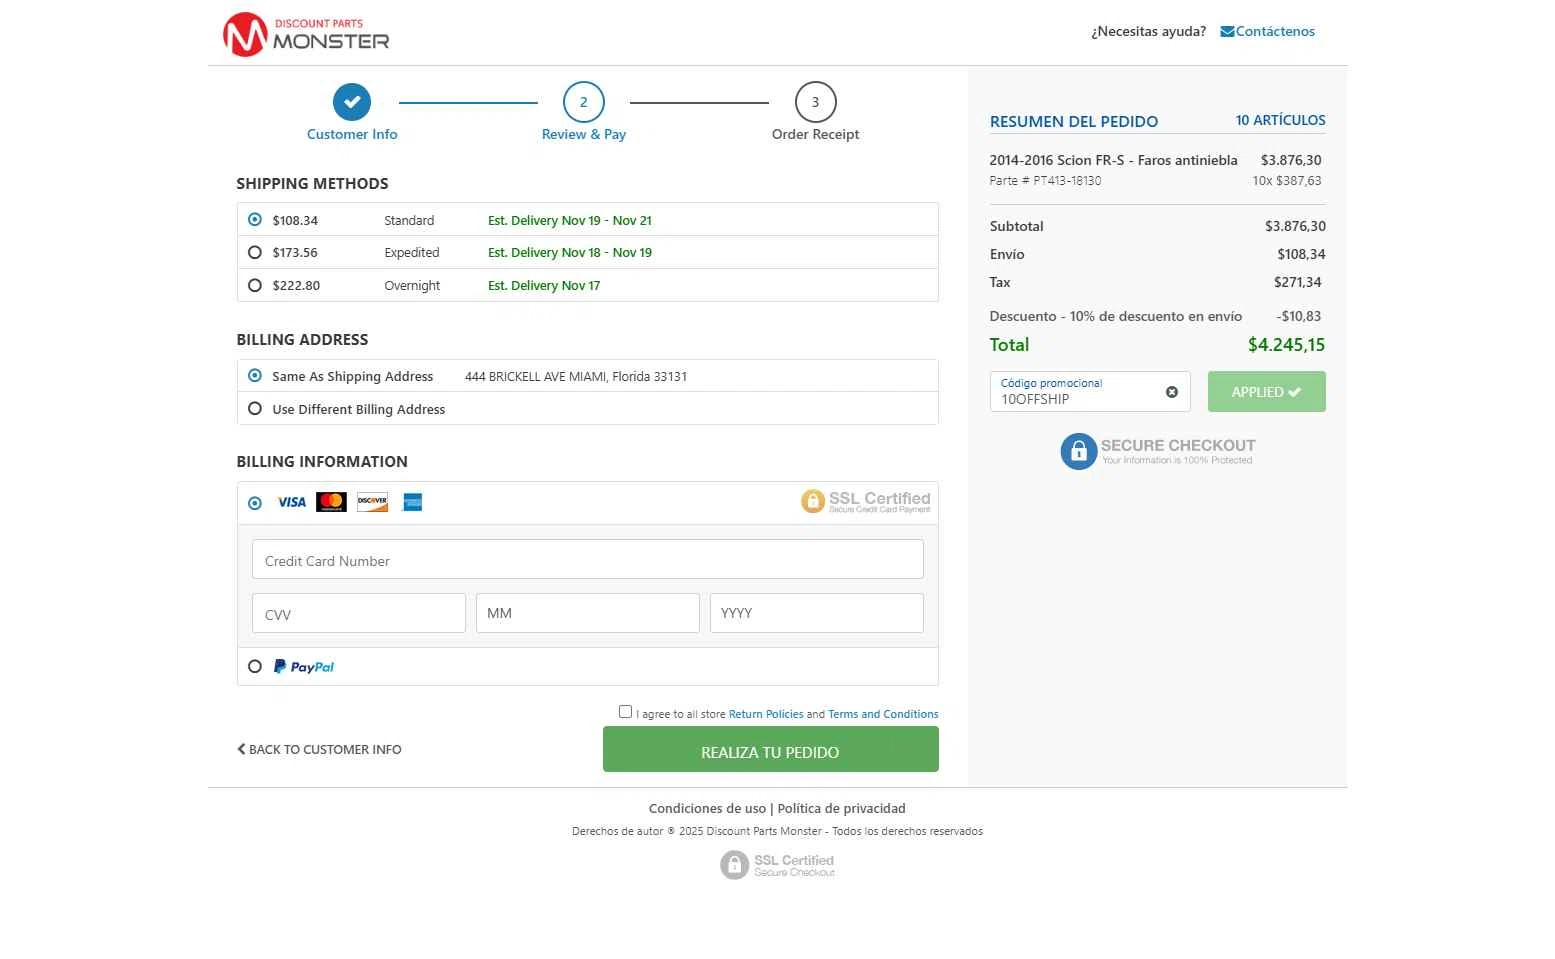Choose Use Different Billing Address
Image resolution: width=1555 pixels, height=959 pixels.
(x=255, y=409)
